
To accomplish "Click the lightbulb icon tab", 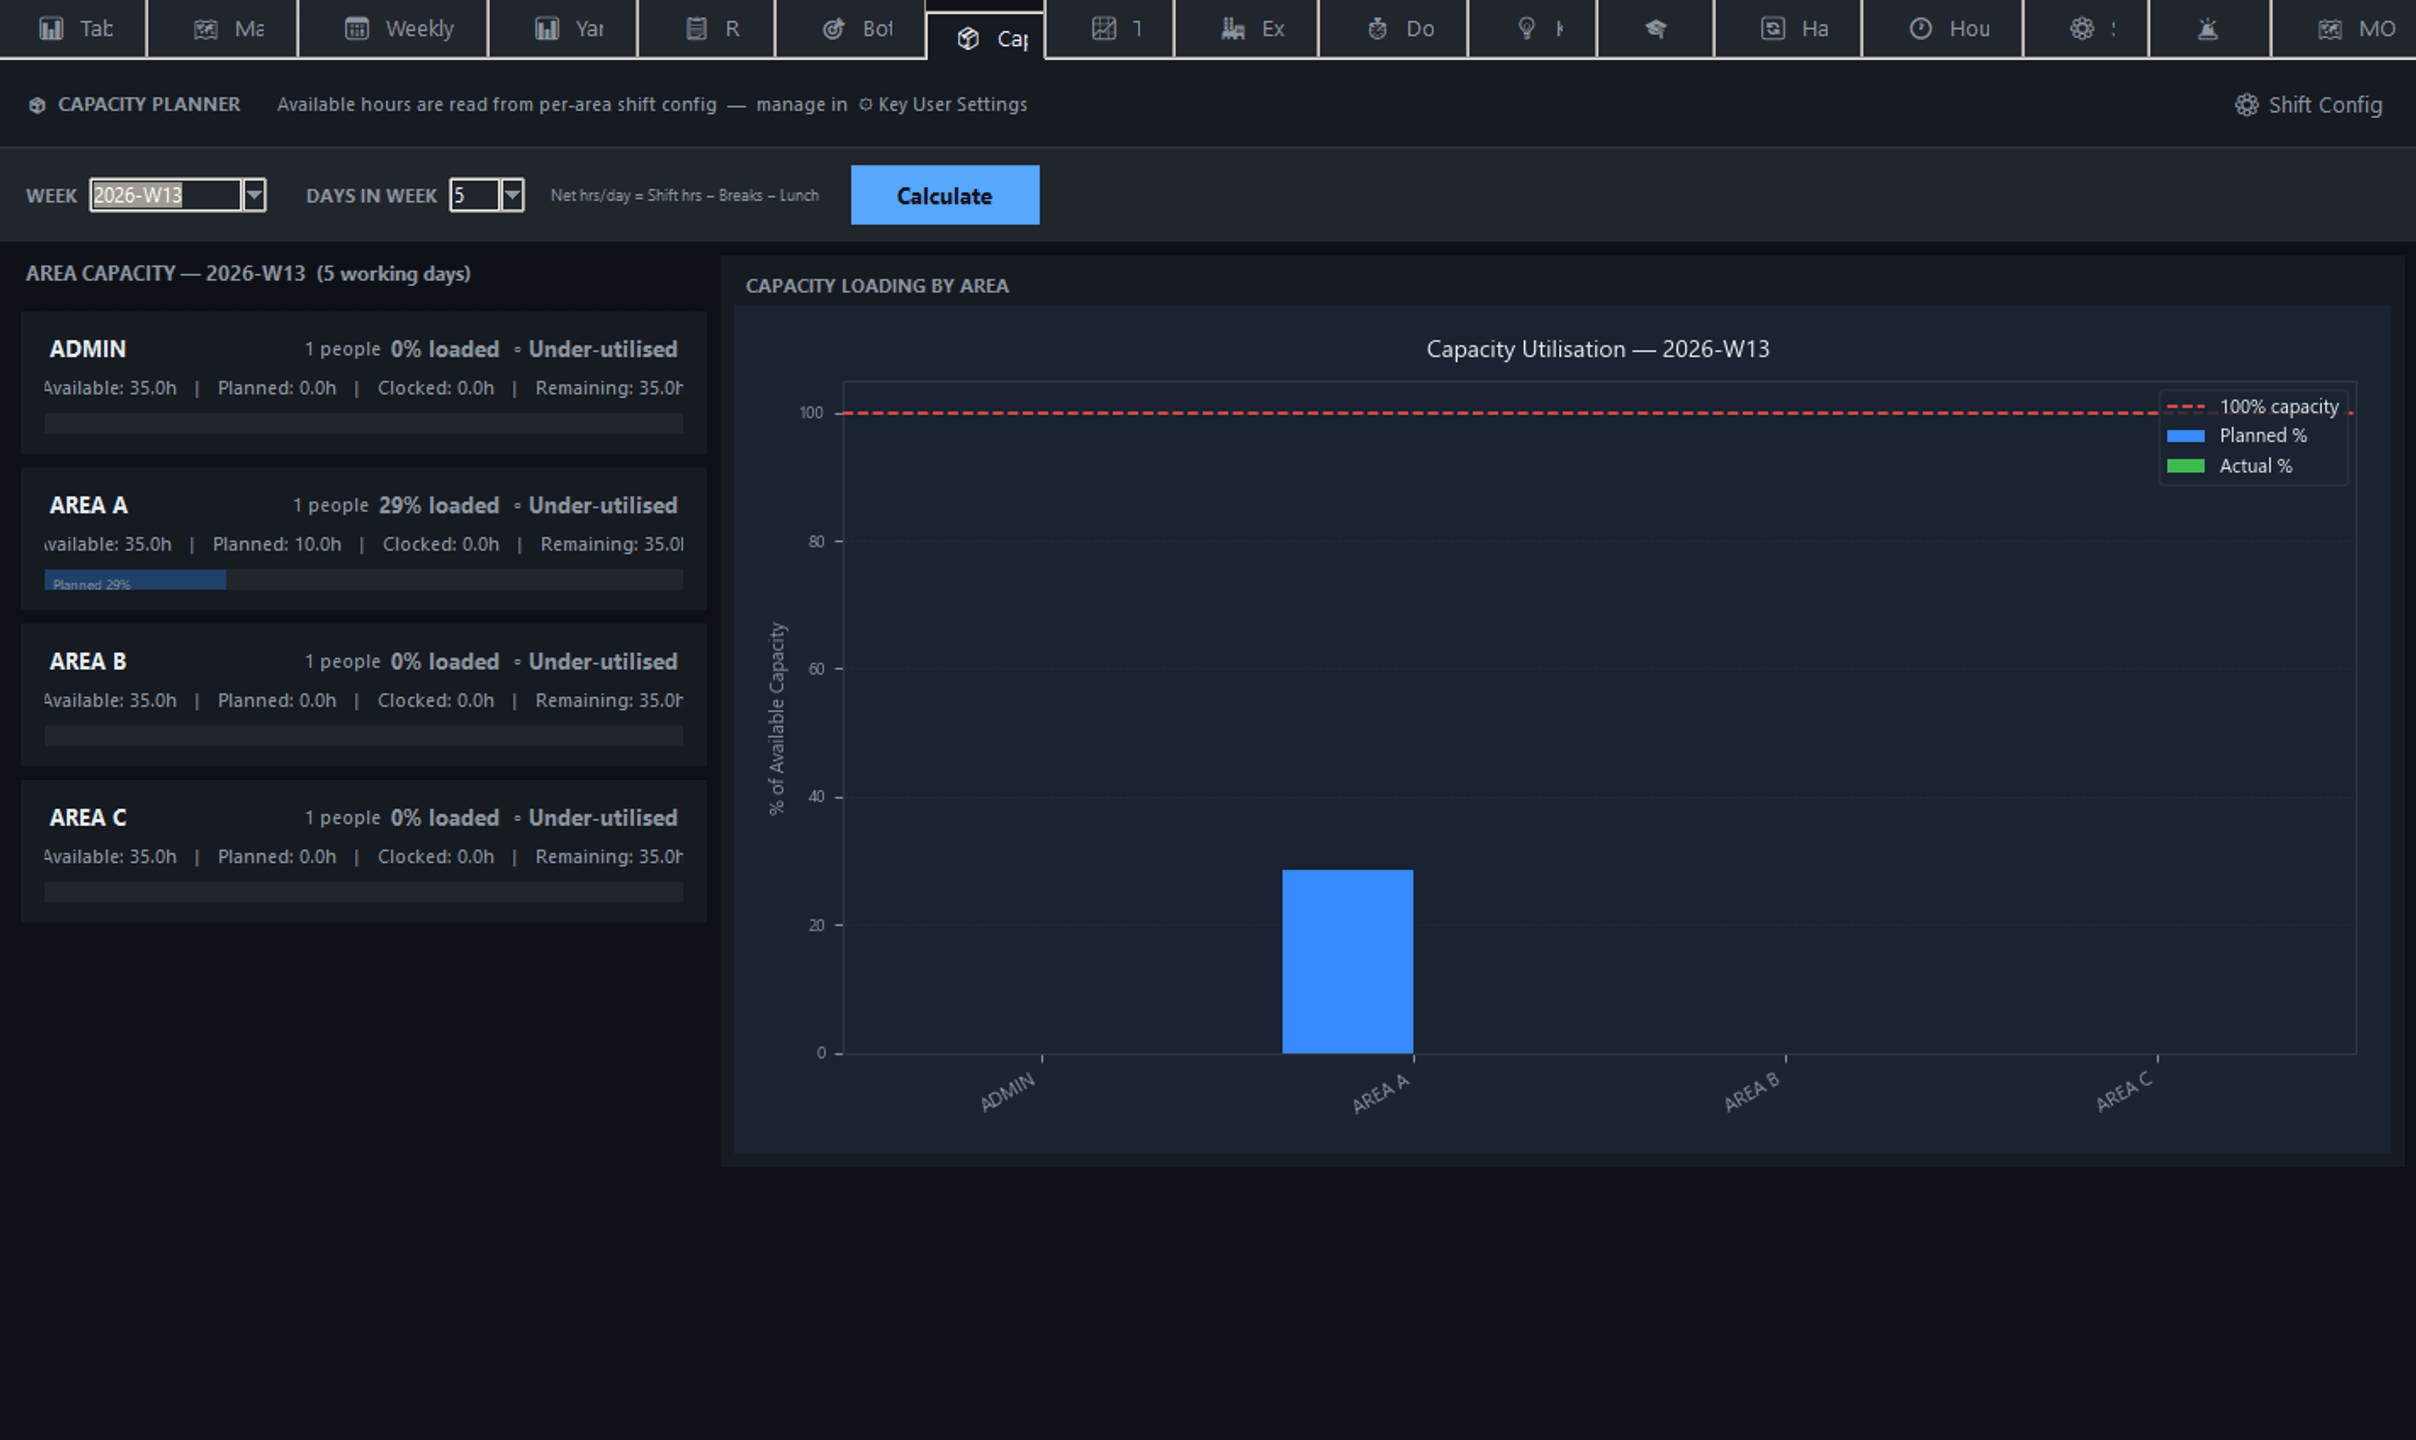I will (1526, 29).
